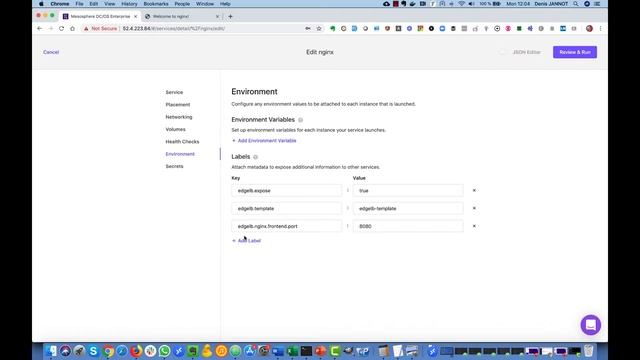Open Terminal from the Dock
The image size is (640, 360).
point(306,351)
